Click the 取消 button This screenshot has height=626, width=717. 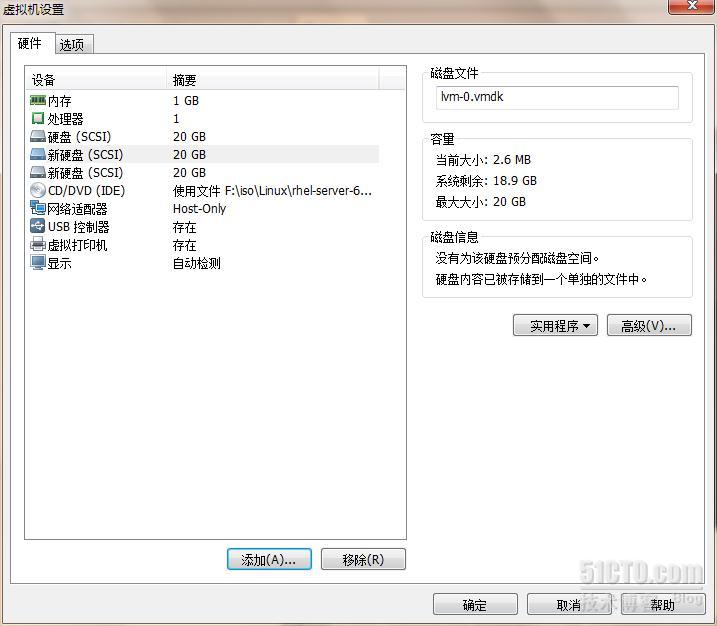coord(569,605)
